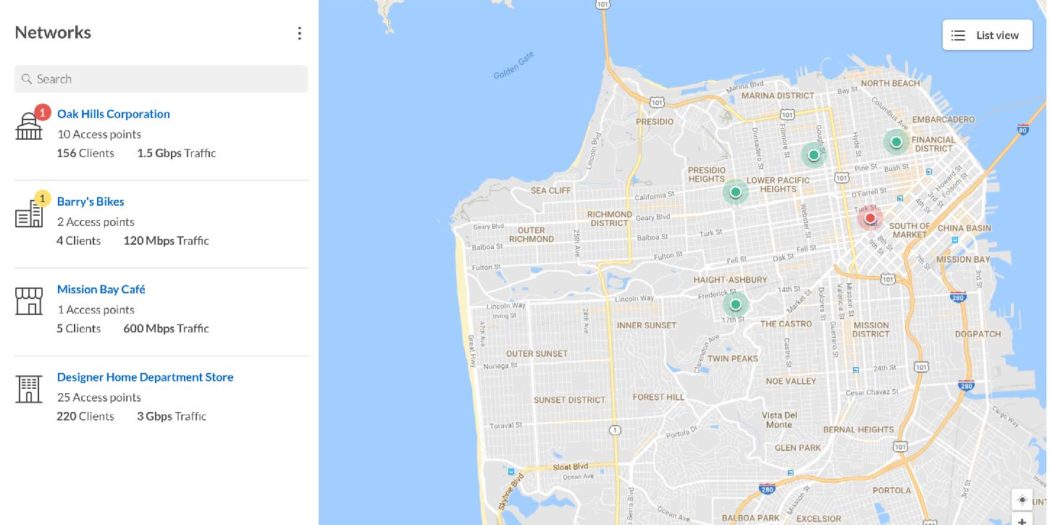
Task: Click the Oak Hills Corporation building icon
Action: click(29, 126)
